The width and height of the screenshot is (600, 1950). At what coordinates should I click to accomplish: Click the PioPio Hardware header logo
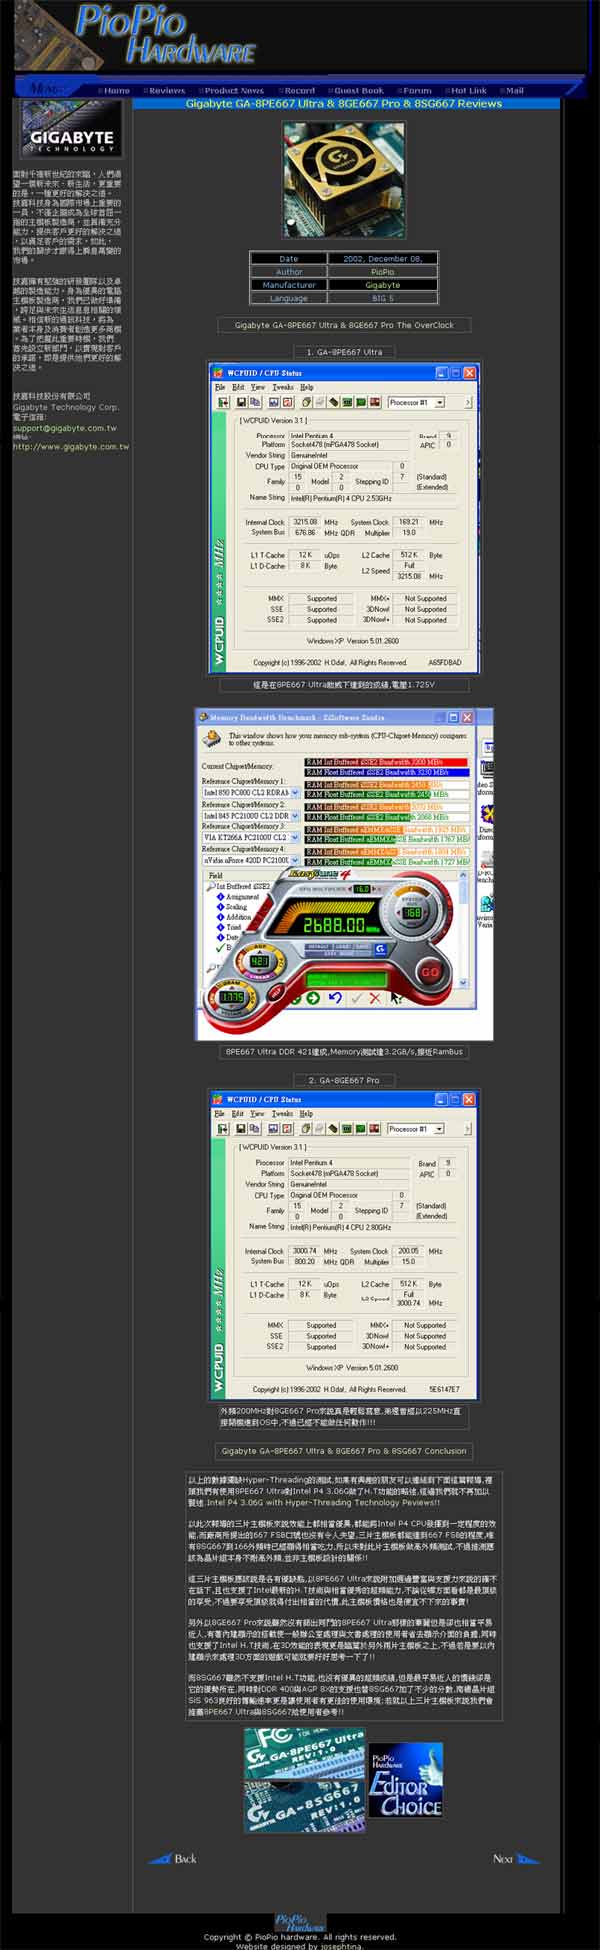[165, 36]
